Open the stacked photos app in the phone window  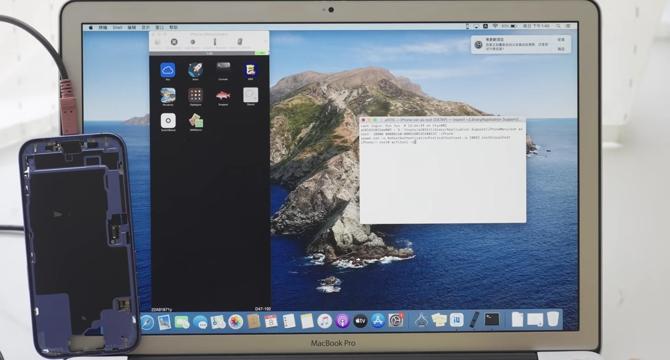(196, 120)
